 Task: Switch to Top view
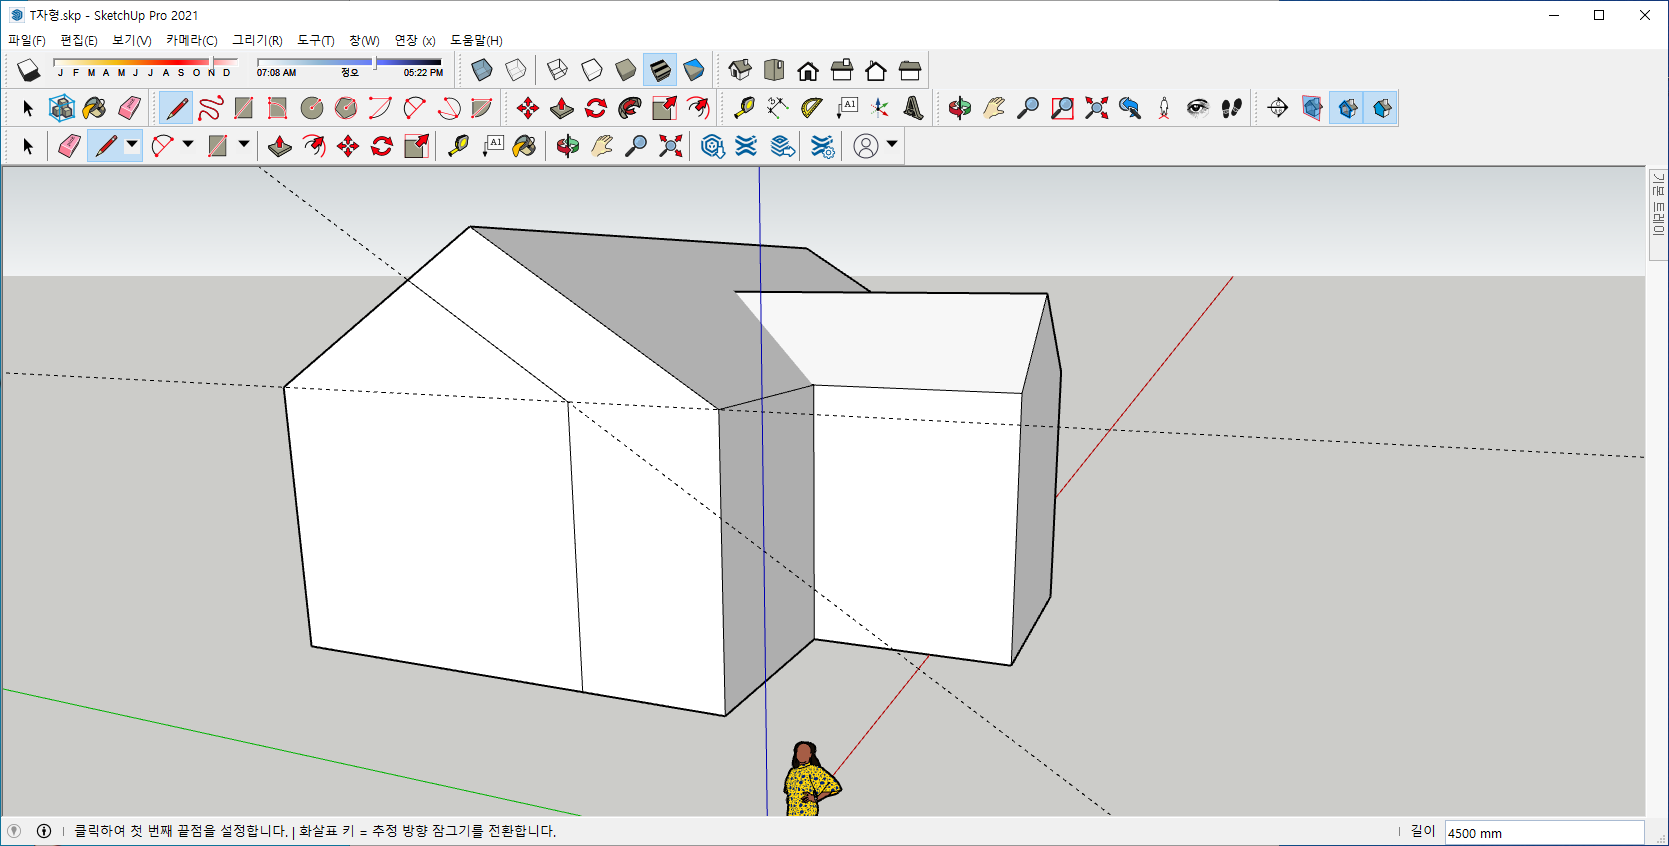coord(774,70)
